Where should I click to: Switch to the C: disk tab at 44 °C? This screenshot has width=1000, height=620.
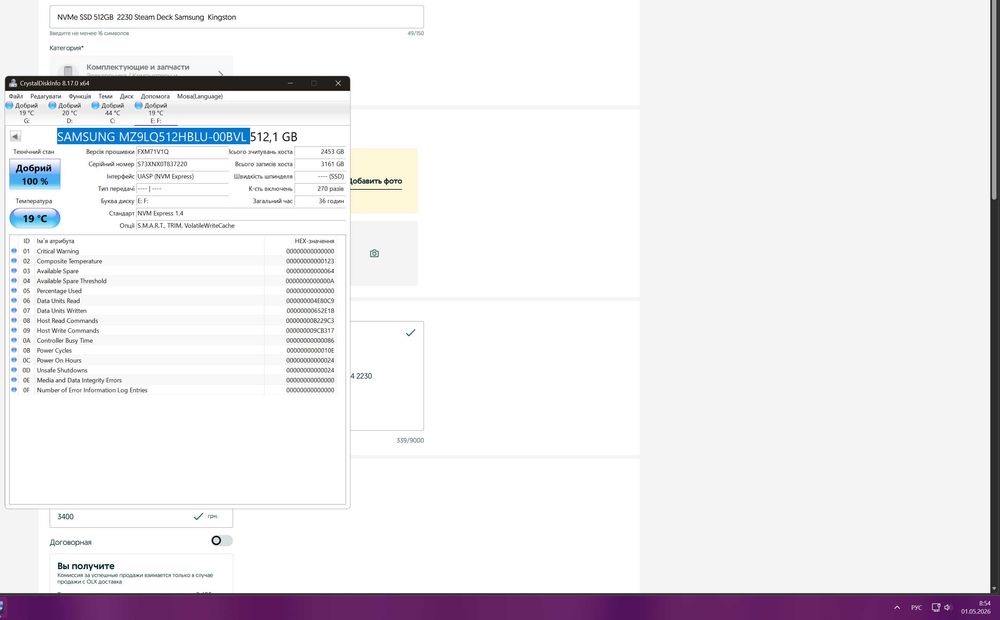112,113
